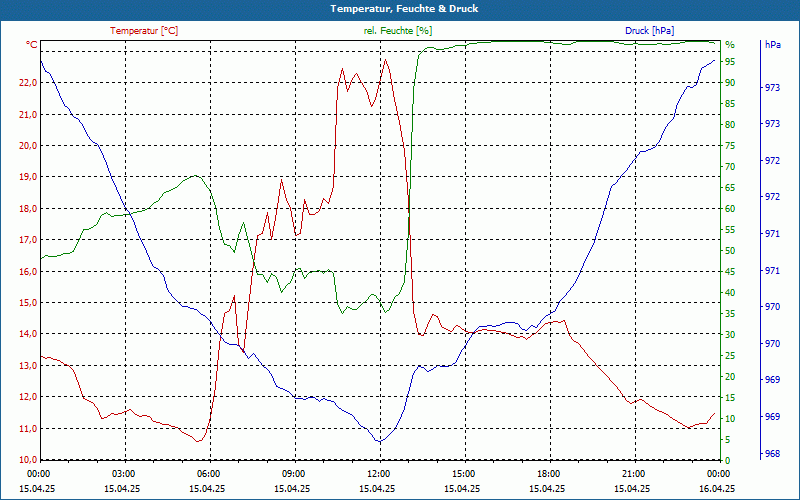Screen dimensions: 800x500
Task: Select the red 'Temperatur [°C]' legend label
Action: click(144, 31)
